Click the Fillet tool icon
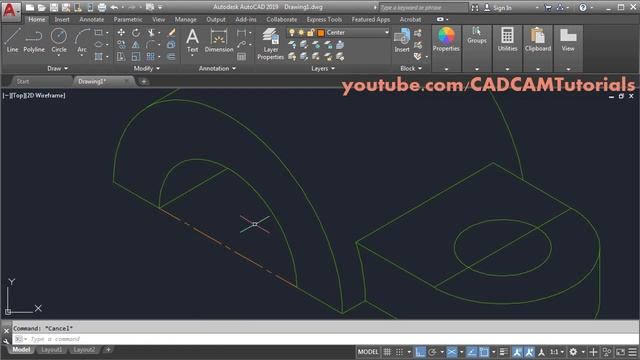Screen dimensions: 640x360 (x=151, y=44)
